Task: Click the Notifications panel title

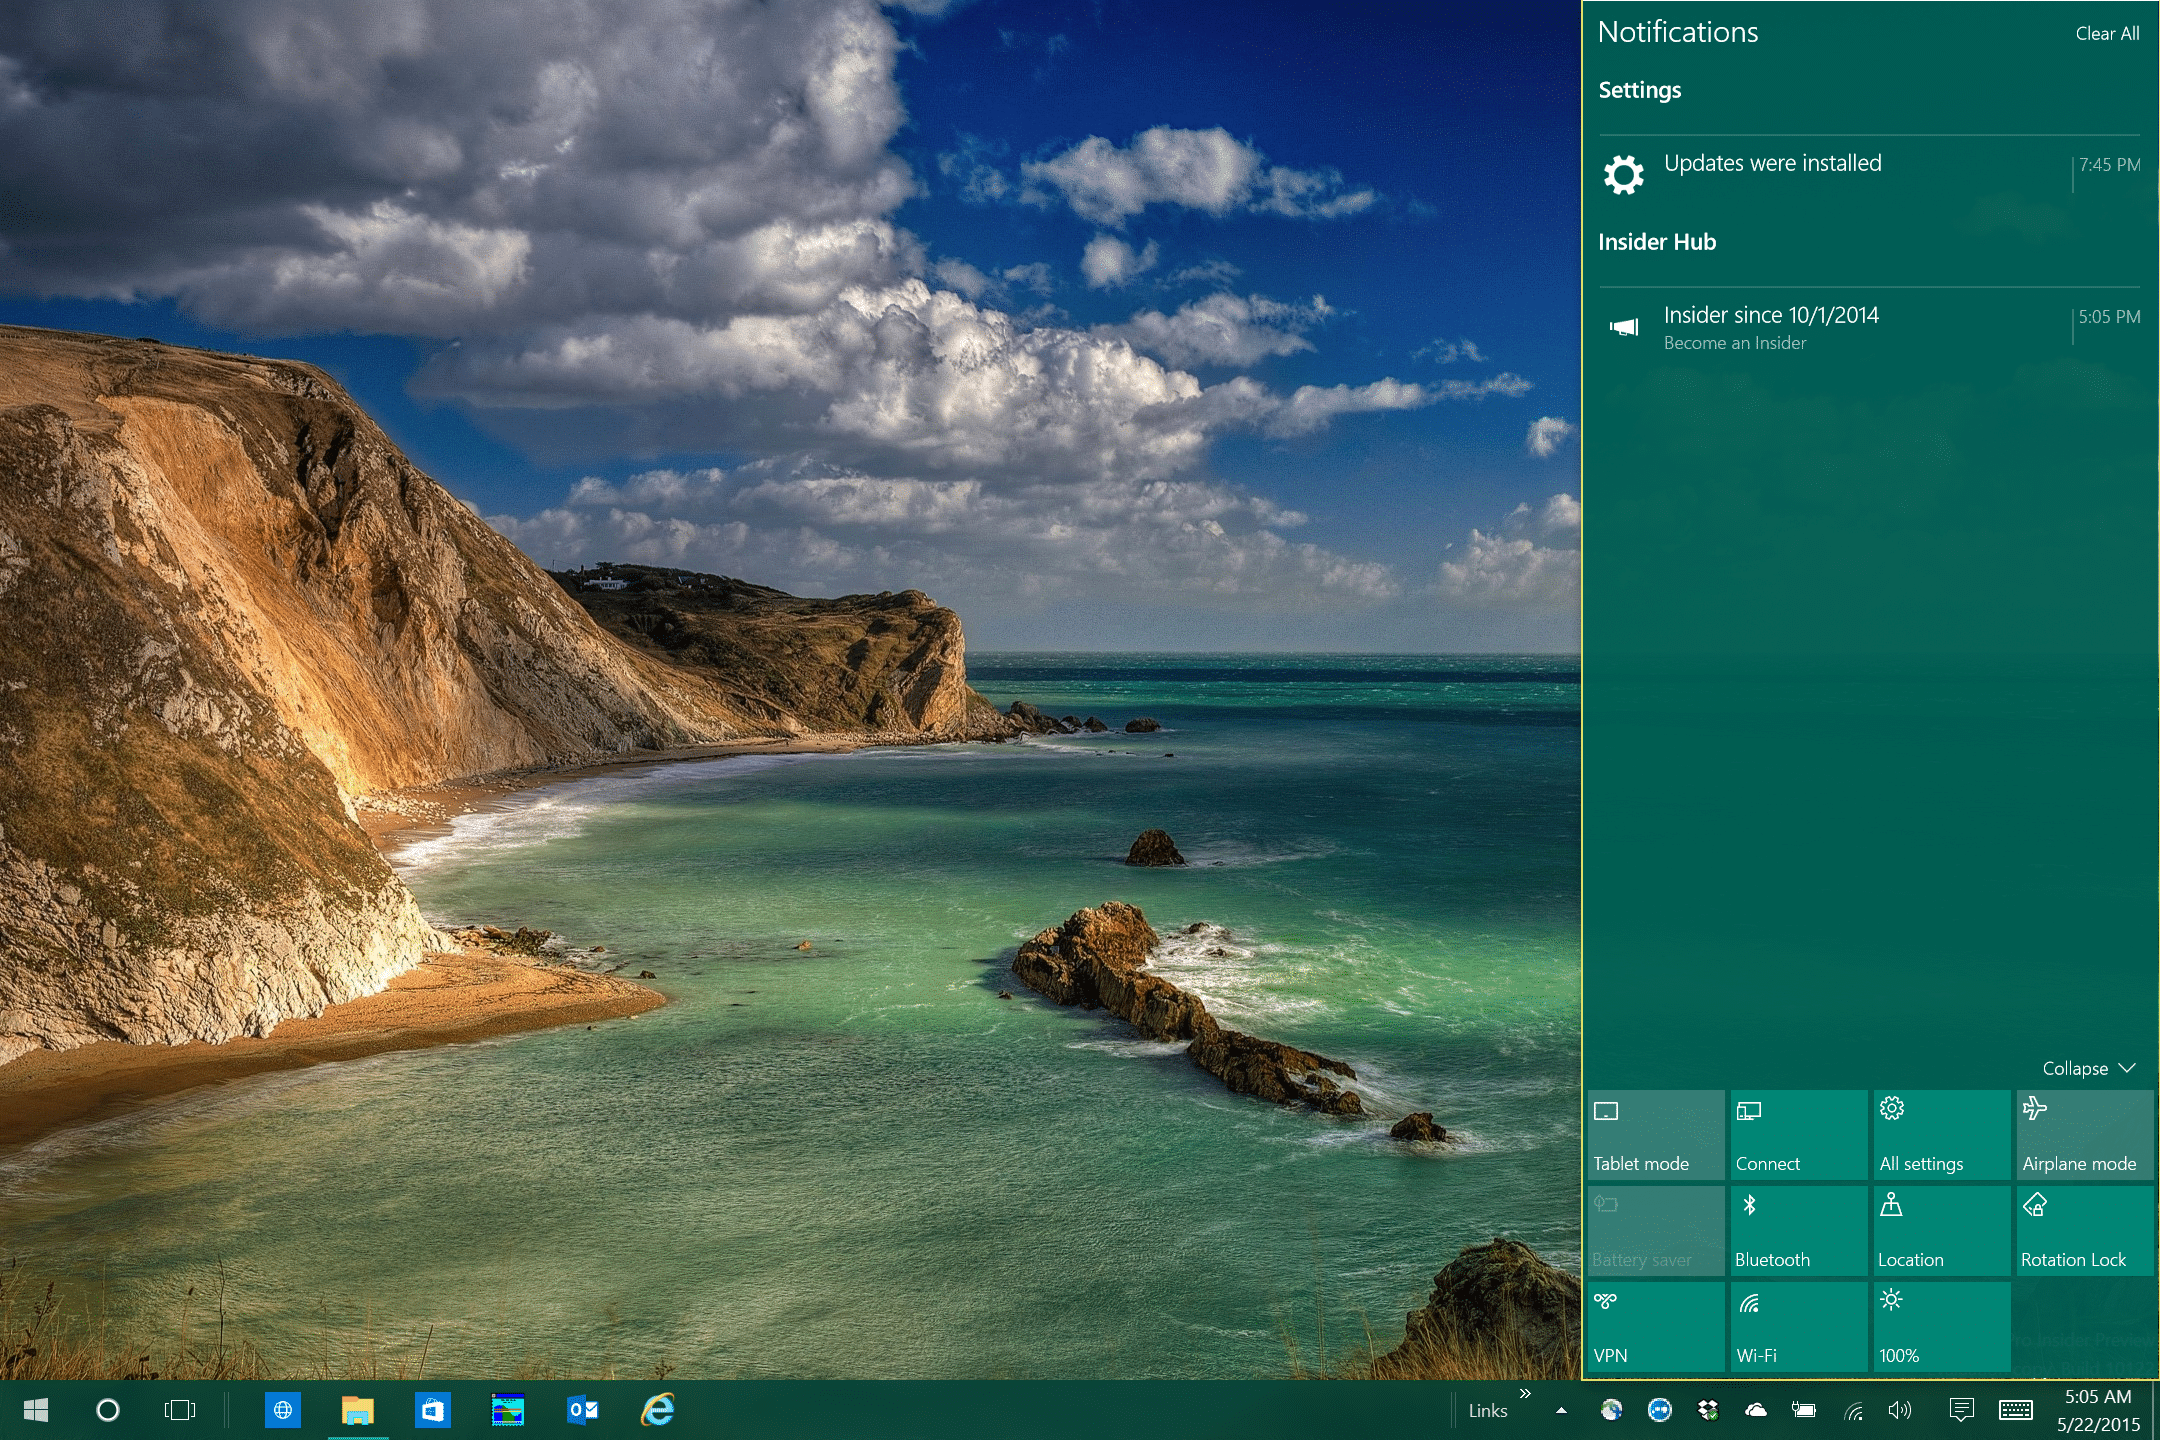Action: pos(1678,32)
